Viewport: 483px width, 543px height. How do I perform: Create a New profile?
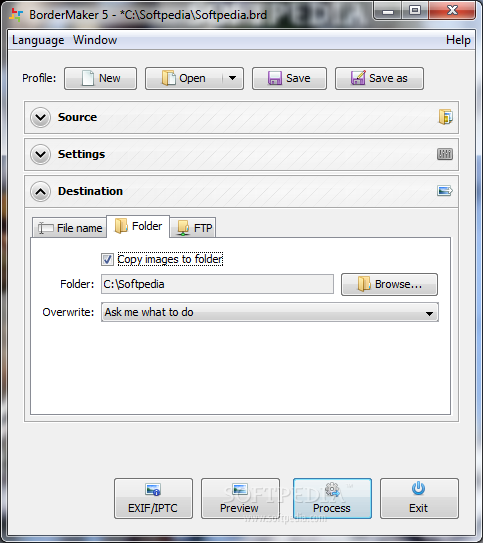click(x=100, y=78)
